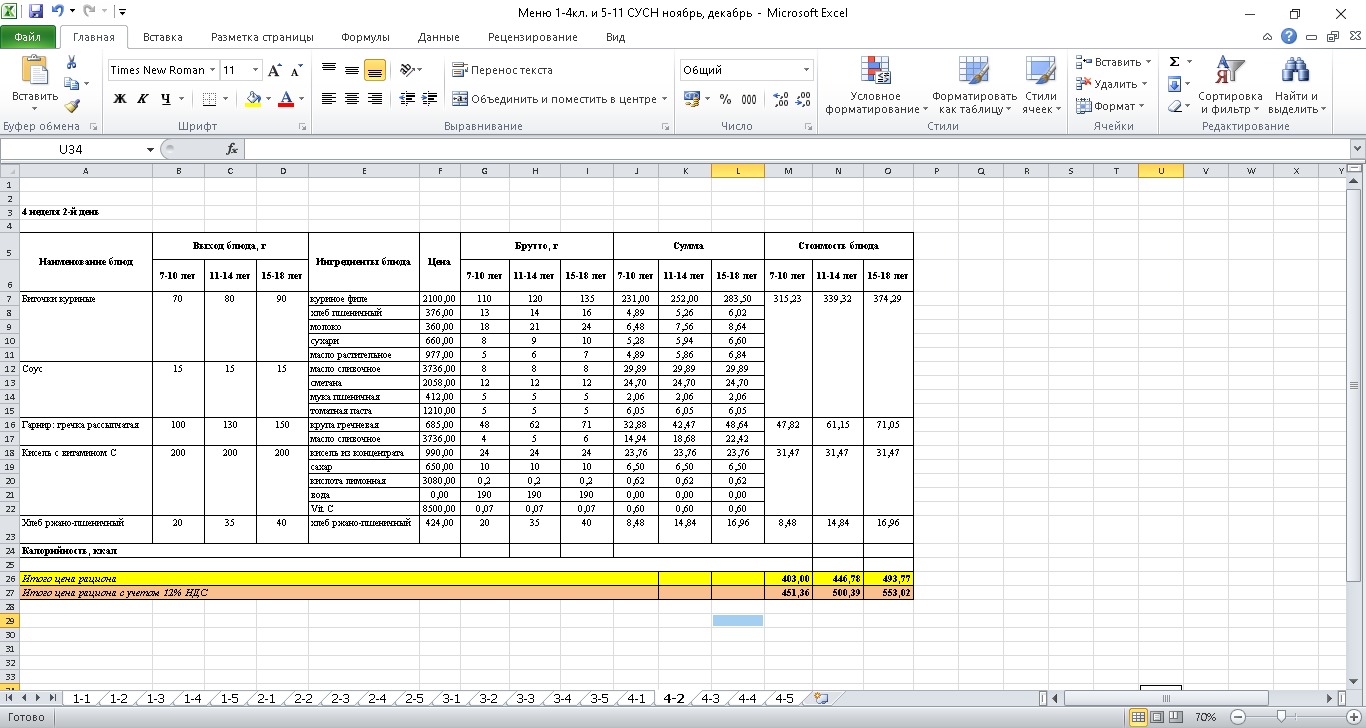Open the Merge and Center dropdown arrow
The width and height of the screenshot is (1366, 728).
click(664, 99)
